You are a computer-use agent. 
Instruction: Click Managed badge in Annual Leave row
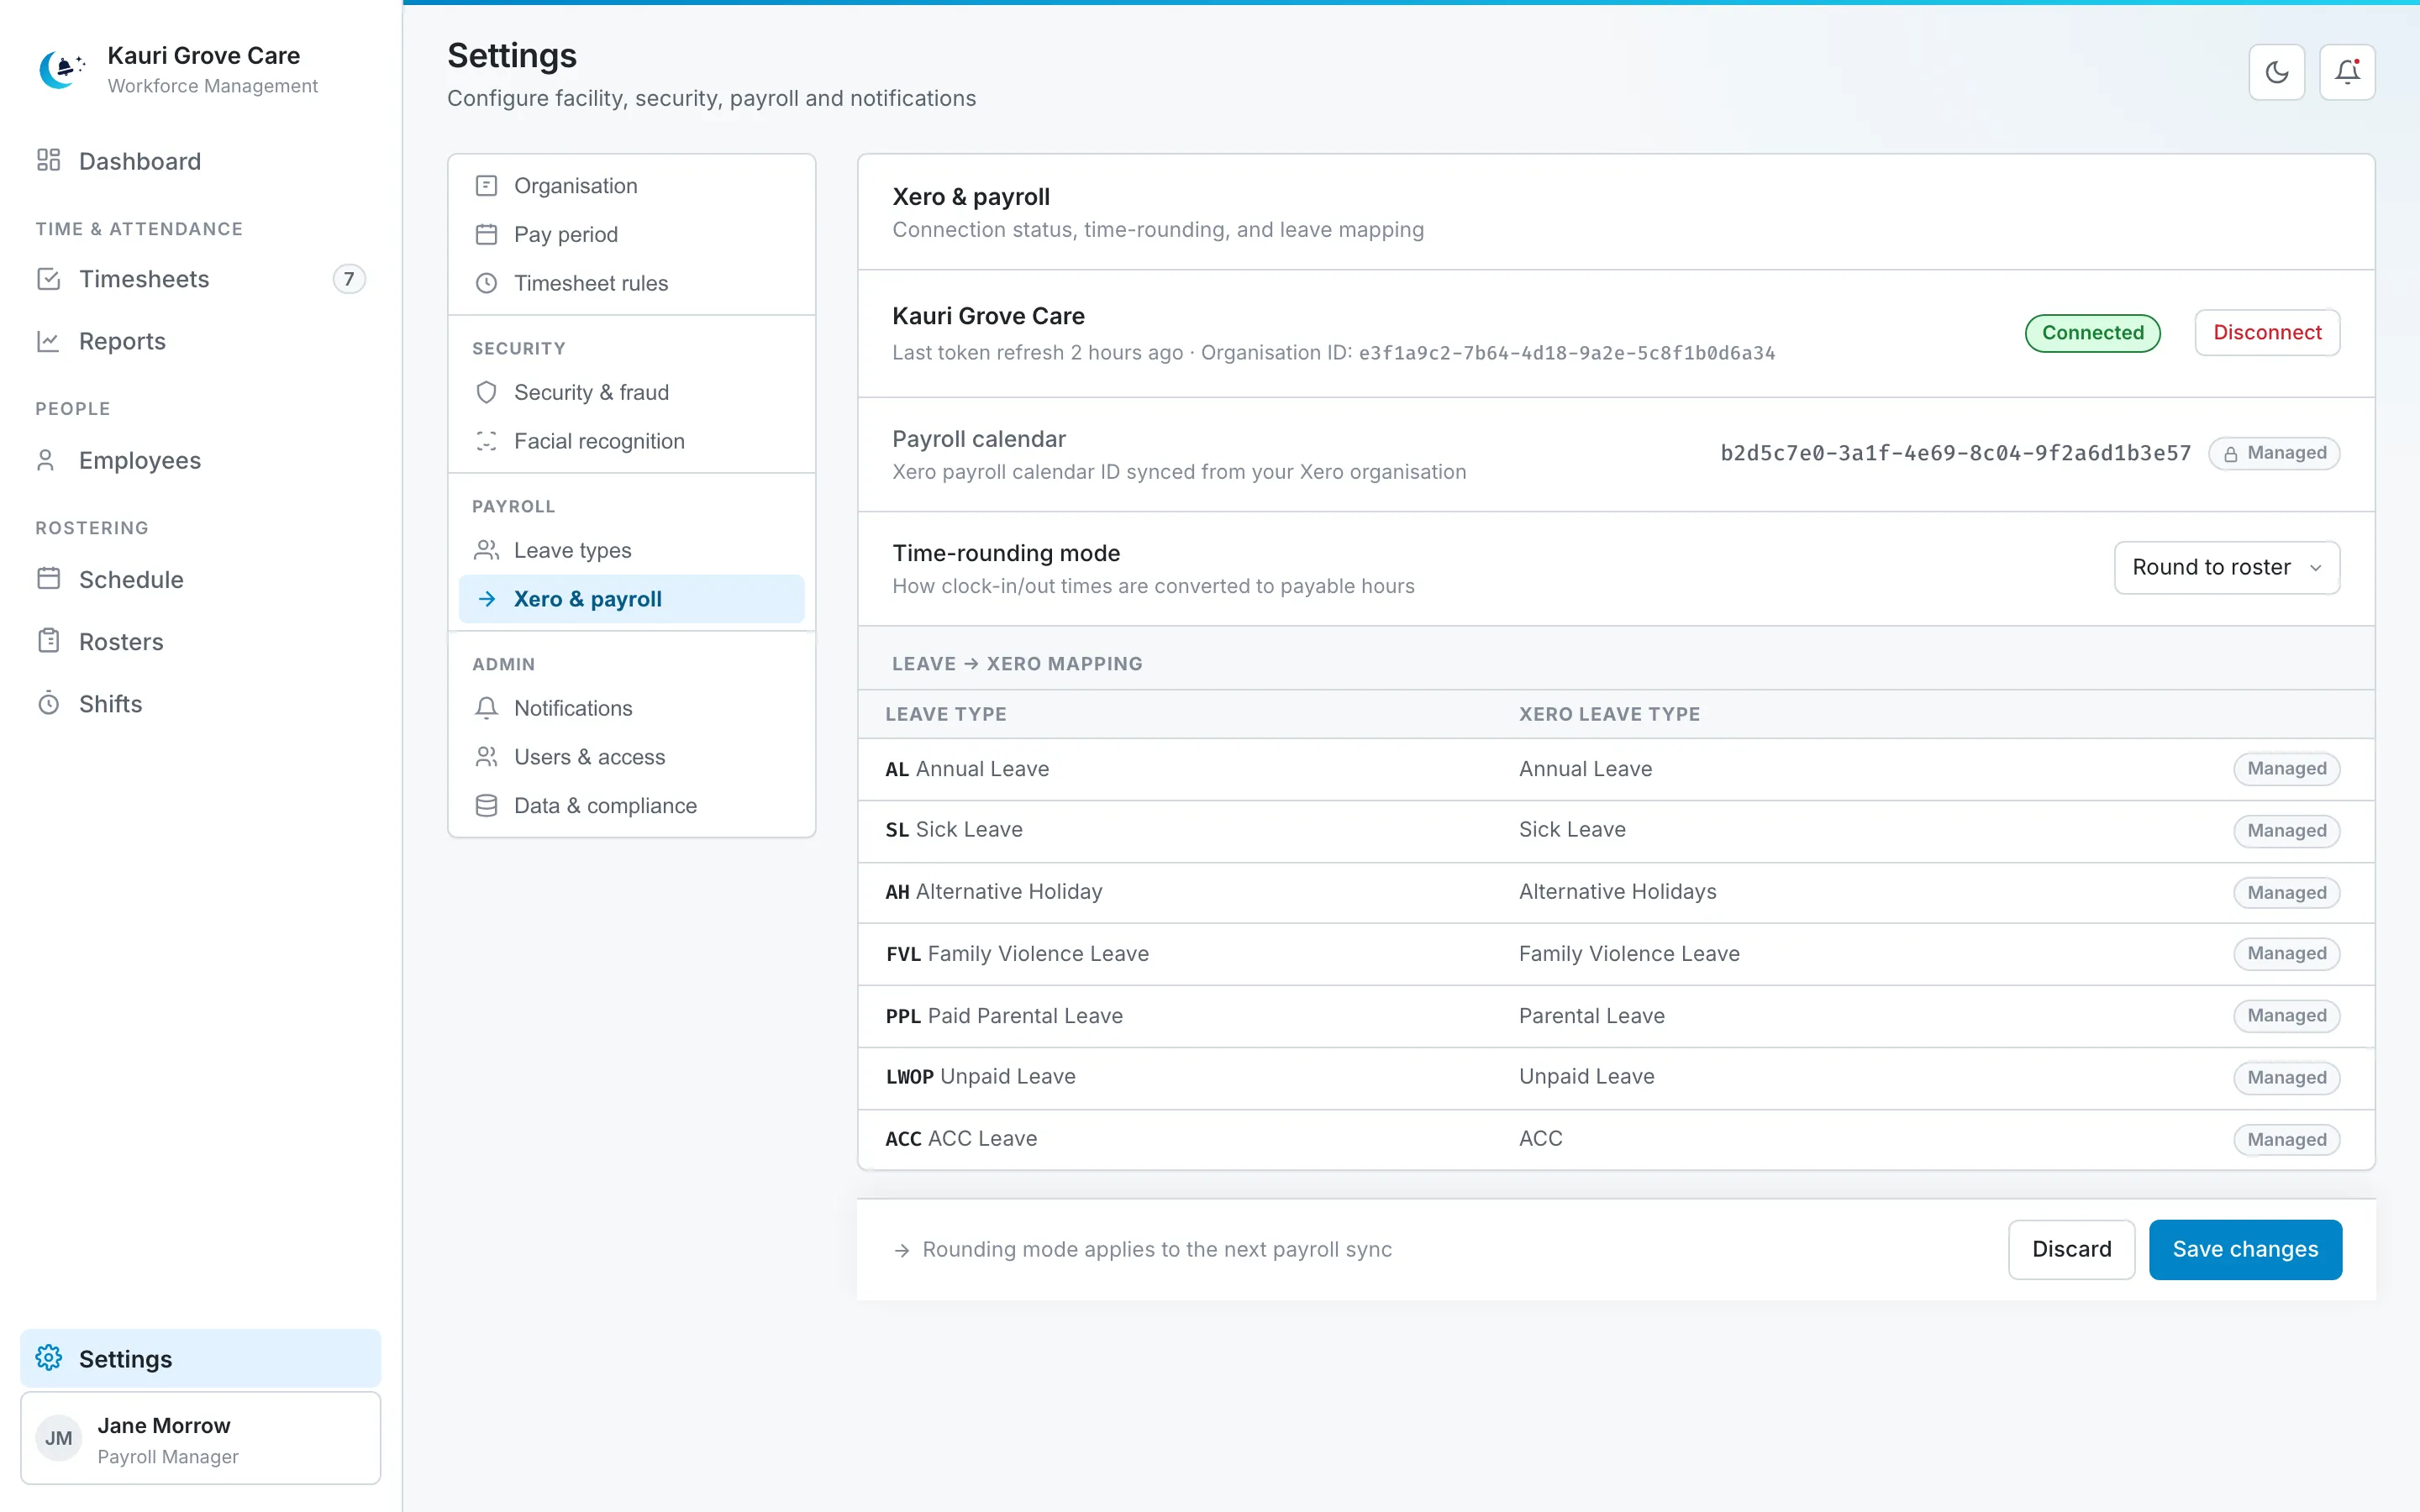[x=2286, y=769]
